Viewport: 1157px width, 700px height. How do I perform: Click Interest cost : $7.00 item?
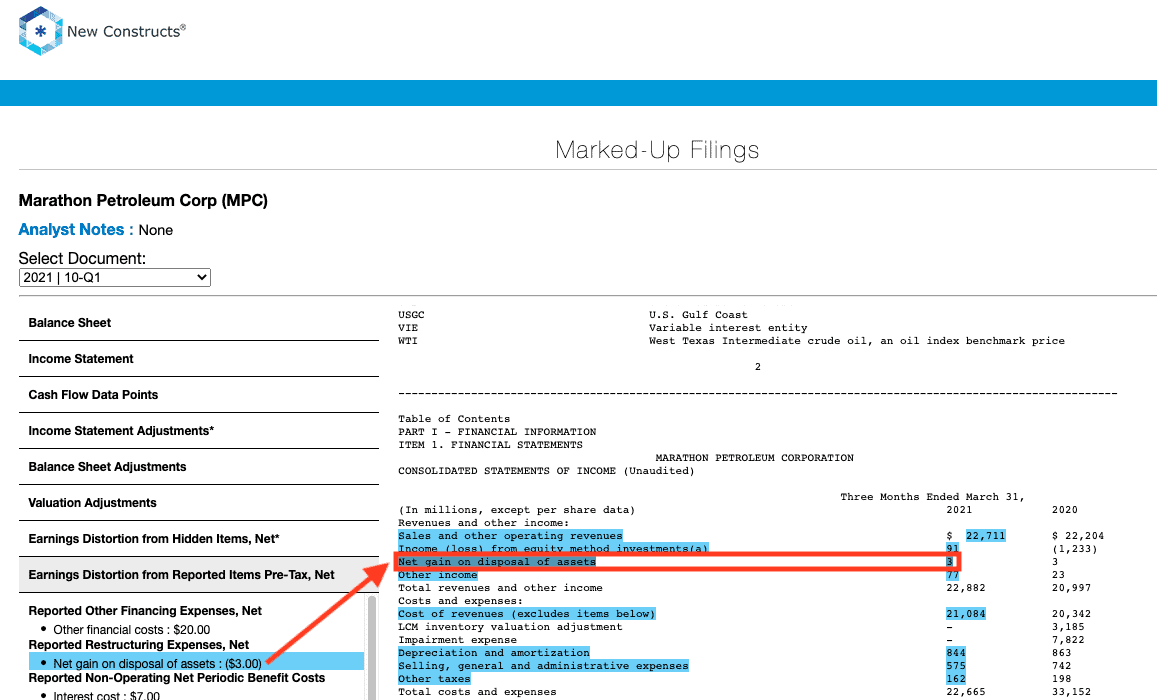(x=106, y=696)
